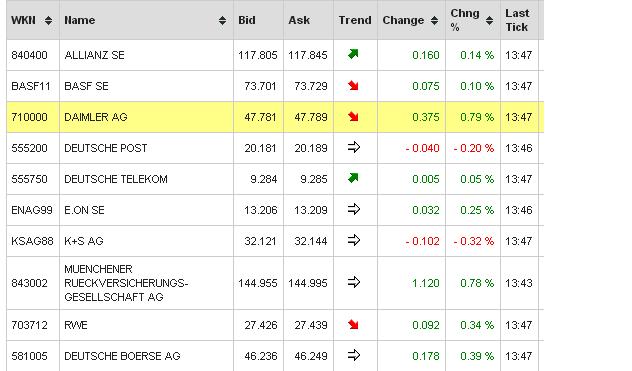632x371 pixels.
Task: Click WKN code ENAG99
Action: [32, 210]
